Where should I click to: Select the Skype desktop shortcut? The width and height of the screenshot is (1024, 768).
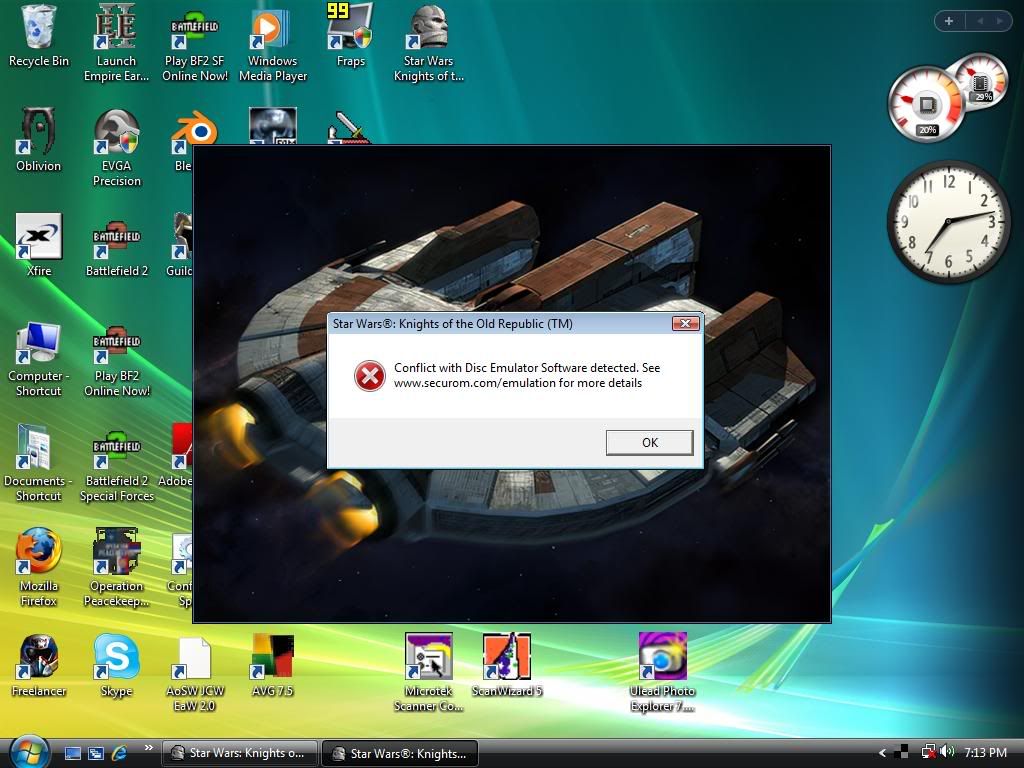coord(116,665)
